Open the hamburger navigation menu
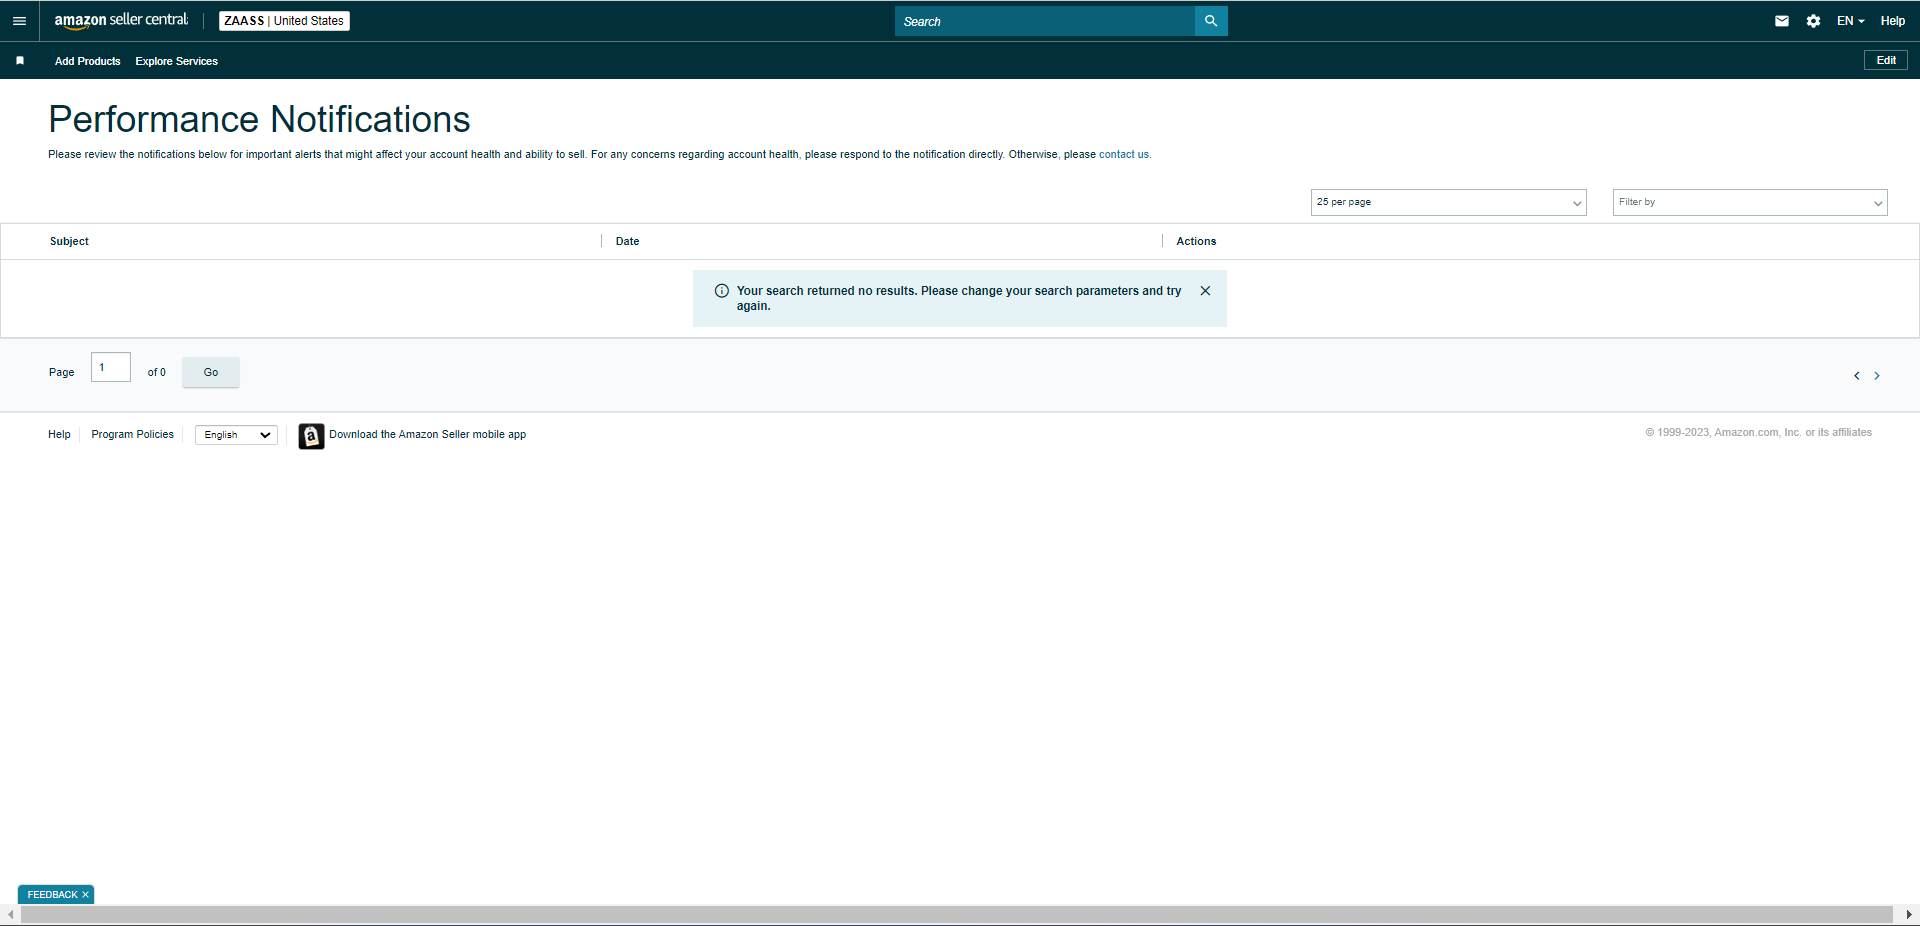This screenshot has height=926, width=1920. (x=19, y=21)
